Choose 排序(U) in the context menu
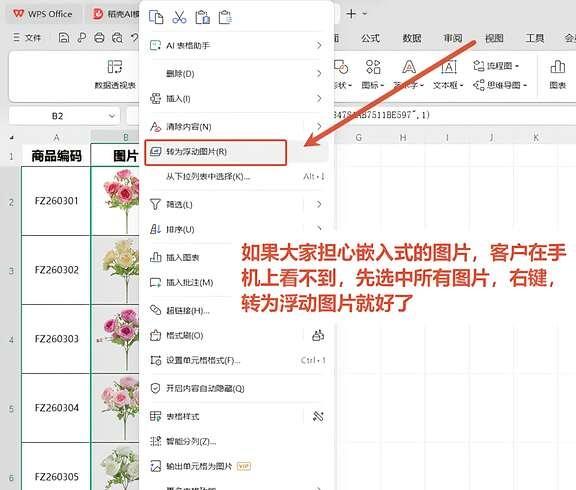576x490 pixels. (235, 229)
